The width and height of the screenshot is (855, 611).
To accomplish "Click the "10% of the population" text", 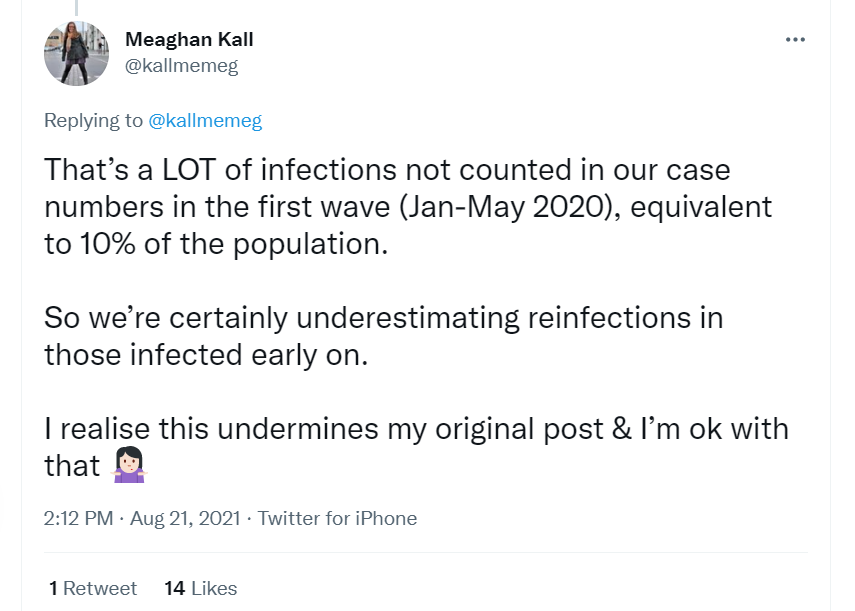I will (232, 245).
